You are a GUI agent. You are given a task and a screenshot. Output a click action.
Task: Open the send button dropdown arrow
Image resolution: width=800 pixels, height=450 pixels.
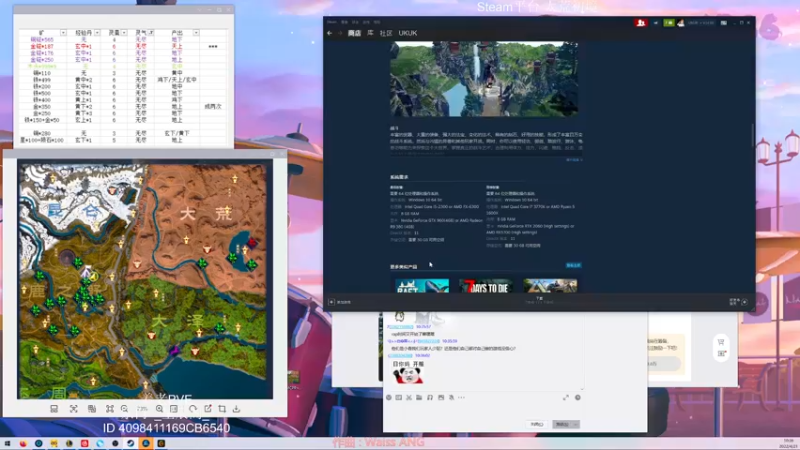[x=576, y=424]
